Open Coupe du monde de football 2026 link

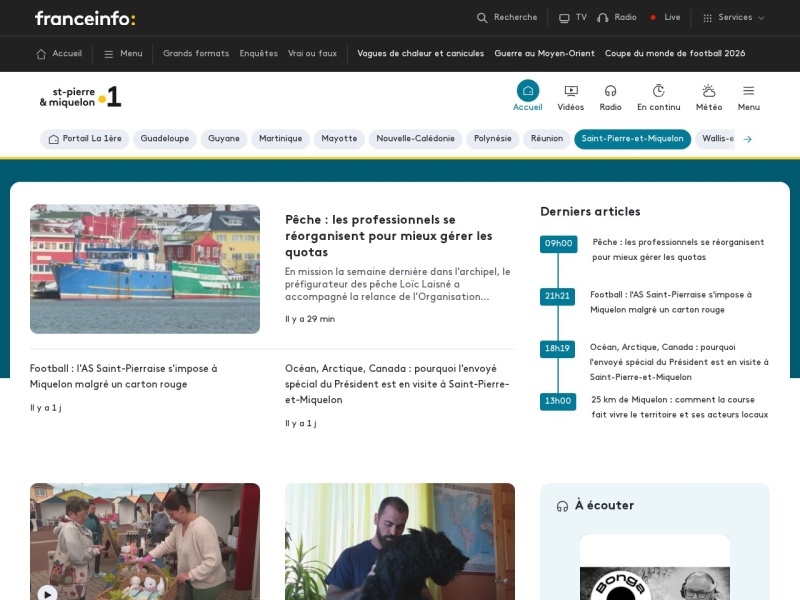[x=674, y=54]
